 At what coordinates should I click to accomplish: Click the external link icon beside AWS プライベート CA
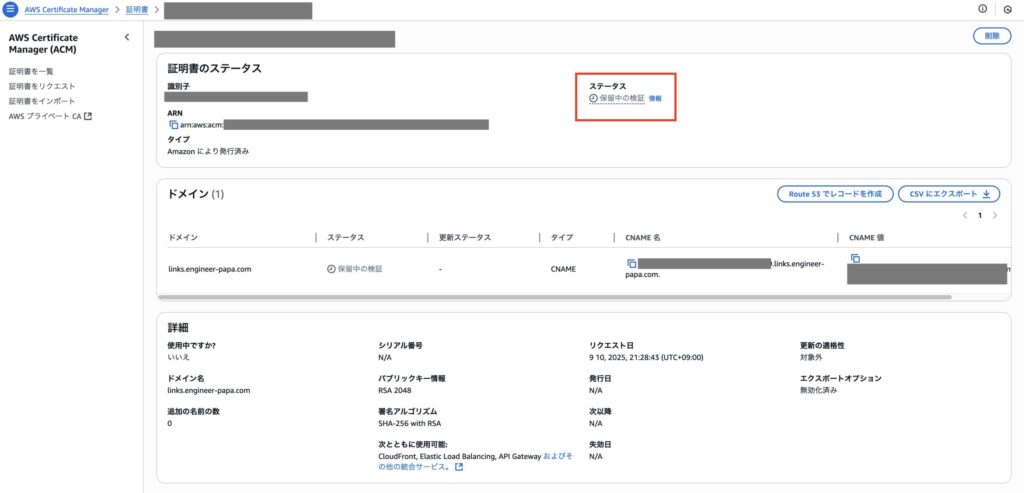coord(89,116)
